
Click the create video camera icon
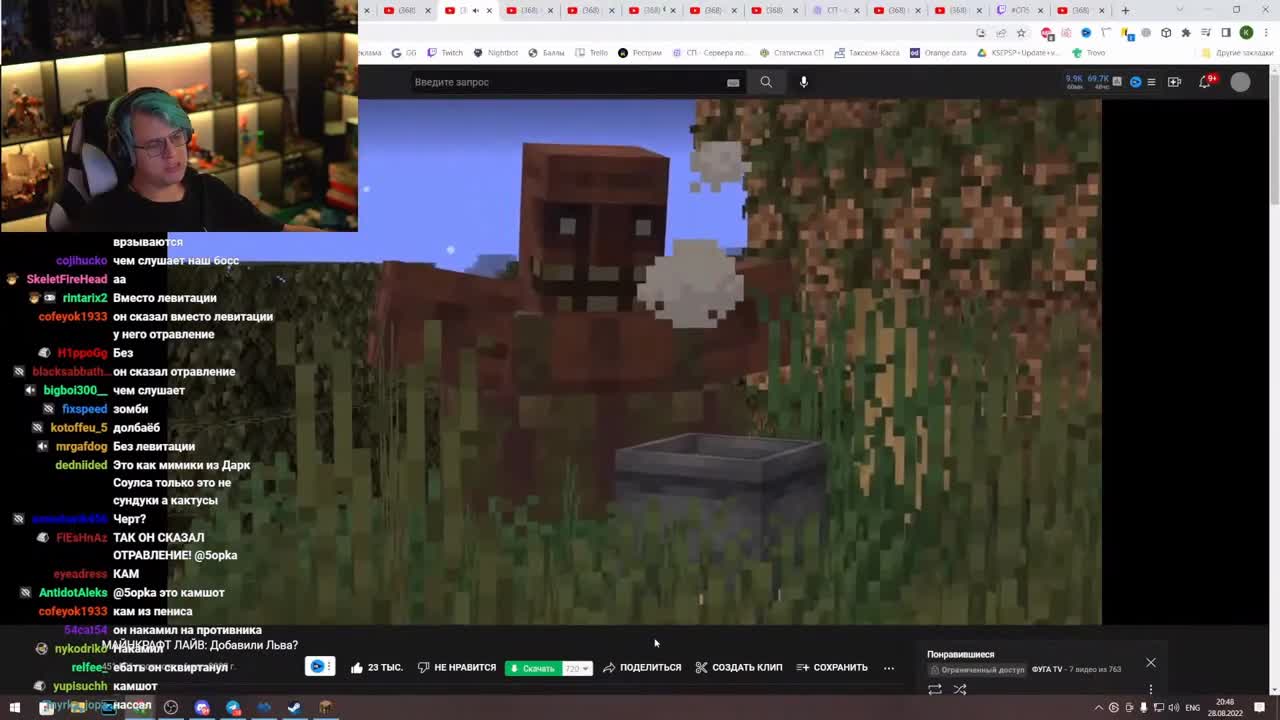coord(1174,82)
